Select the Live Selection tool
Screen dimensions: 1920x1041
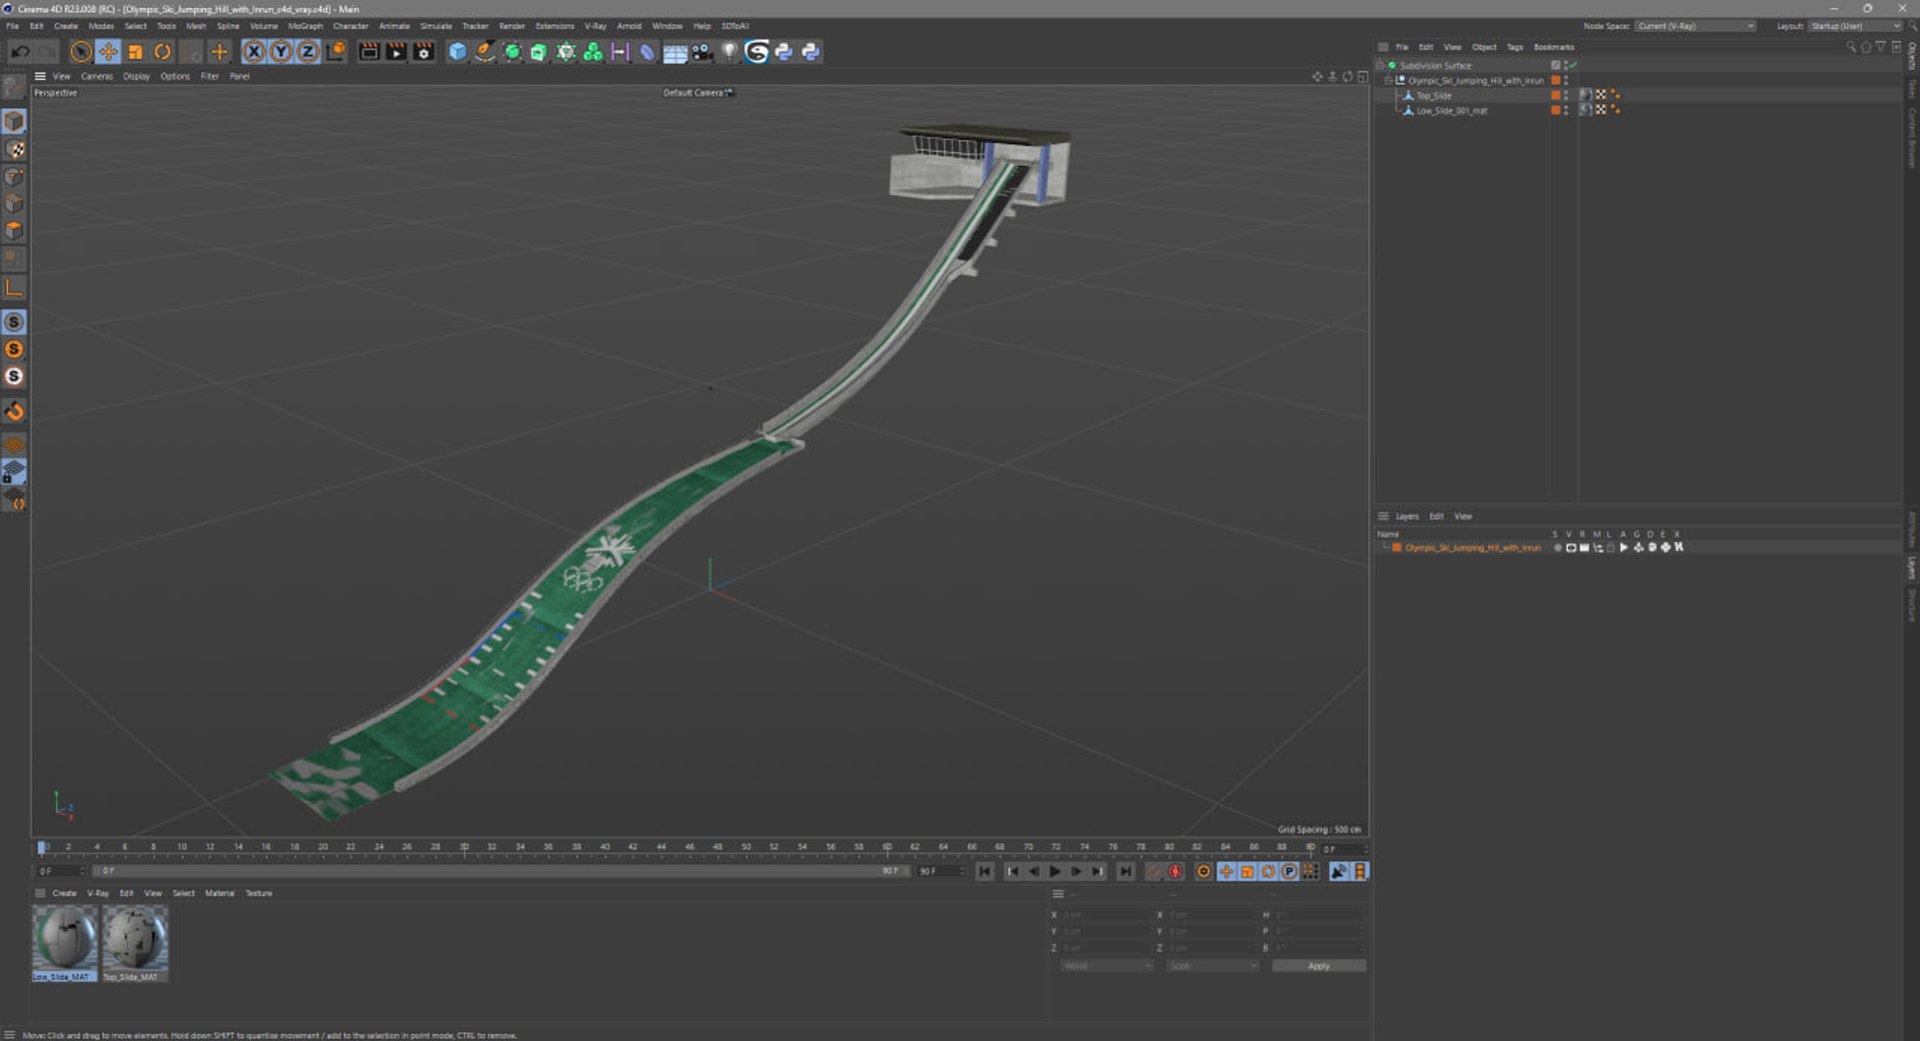(81, 52)
